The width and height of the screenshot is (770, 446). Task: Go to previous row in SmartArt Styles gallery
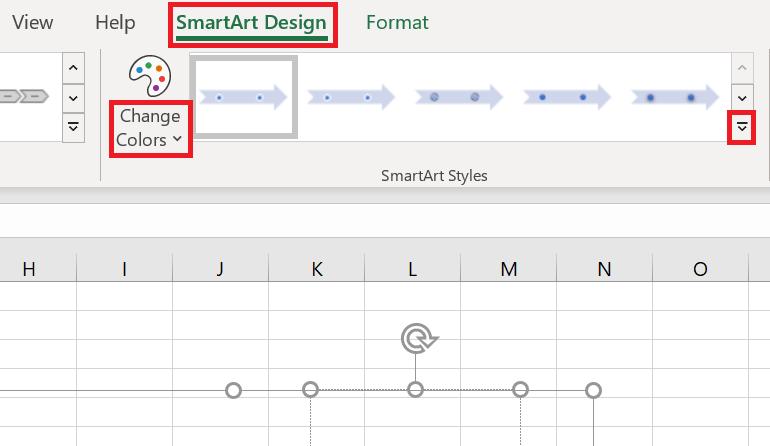click(742, 68)
